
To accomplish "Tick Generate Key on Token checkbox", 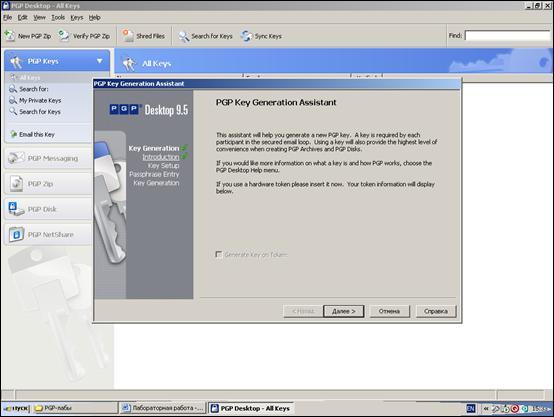I will pyautogui.click(x=219, y=254).
